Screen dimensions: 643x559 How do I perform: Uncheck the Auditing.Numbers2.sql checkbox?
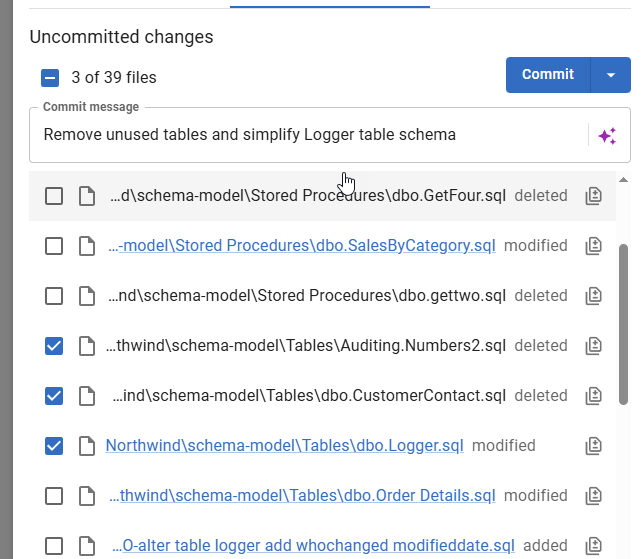(x=54, y=346)
